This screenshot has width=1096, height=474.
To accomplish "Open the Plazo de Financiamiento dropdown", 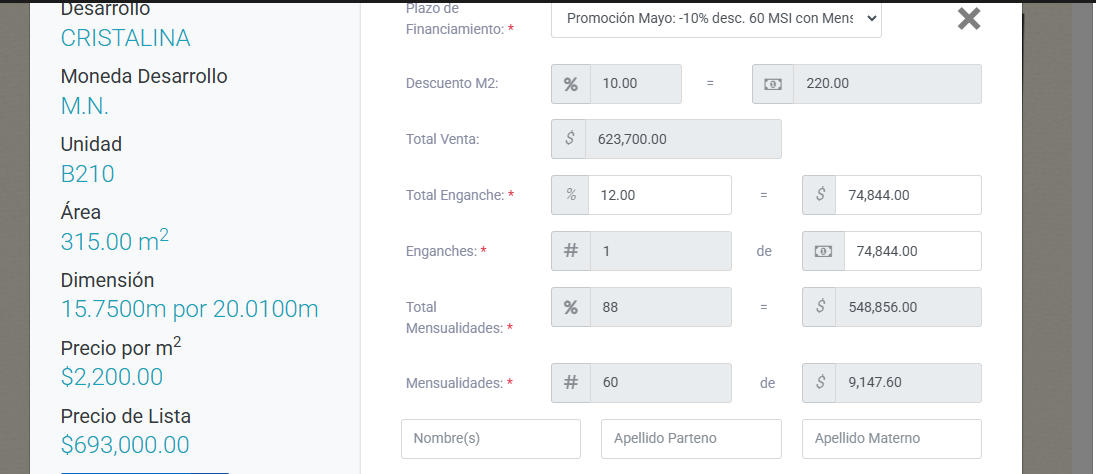I will coord(716,18).
